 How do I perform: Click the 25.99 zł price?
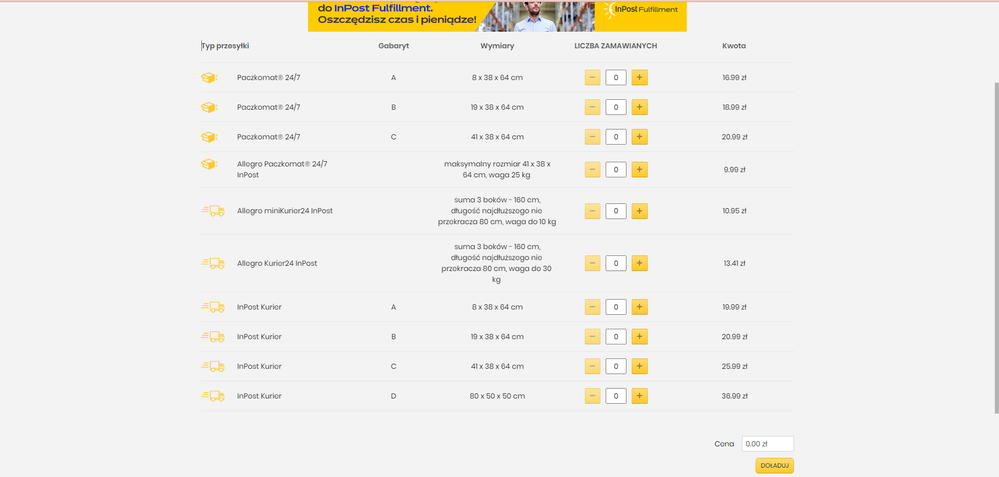(734, 366)
